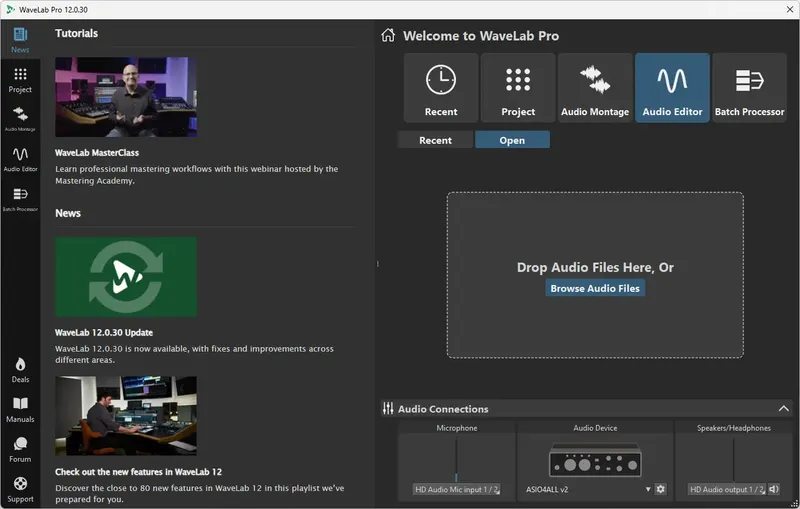Screen dimensions: 800x509
Task: Select the large Batch Processor tile
Action: (x=749, y=88)
